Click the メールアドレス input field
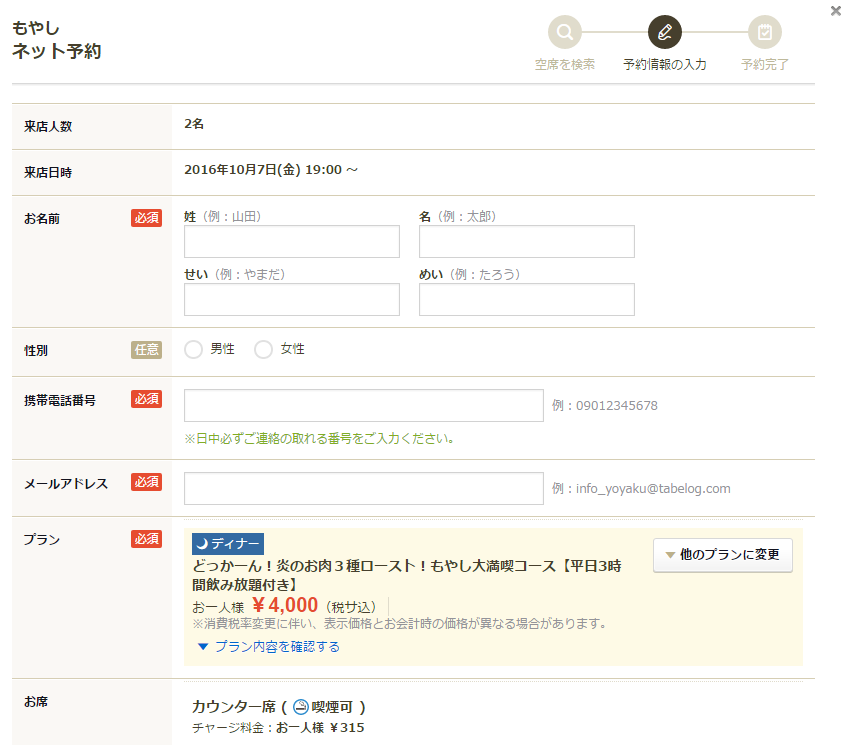This screenshot has height=745, width=844. pos(364,489)
